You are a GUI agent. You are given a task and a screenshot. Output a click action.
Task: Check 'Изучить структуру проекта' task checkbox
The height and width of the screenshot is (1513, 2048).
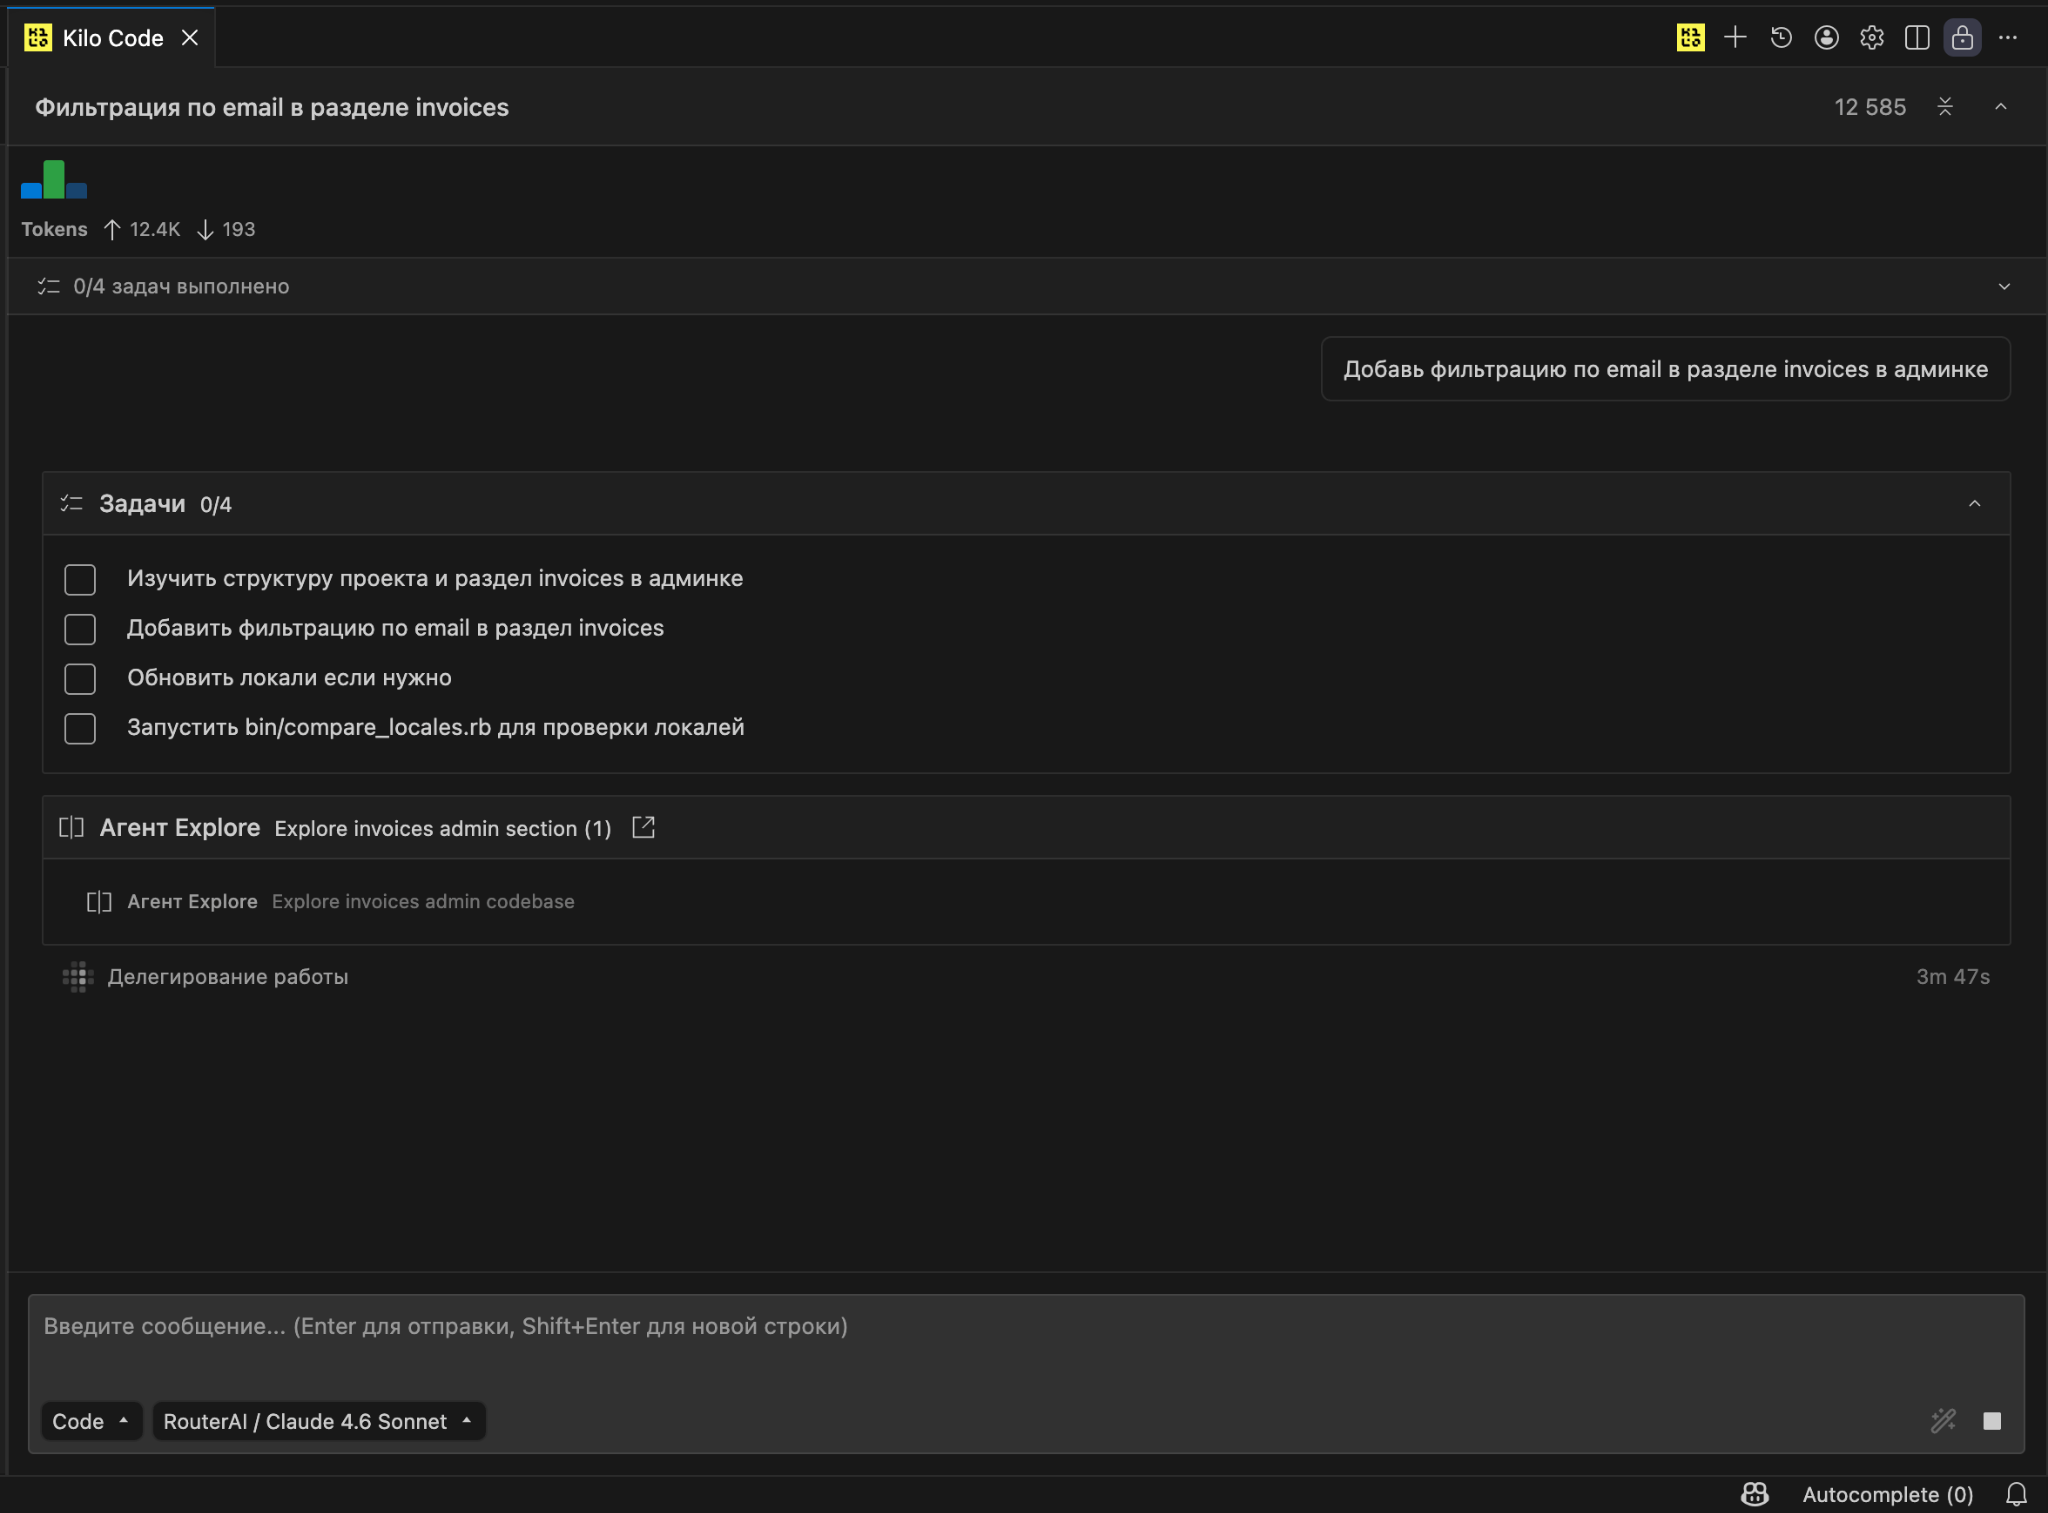pos(80,579)
